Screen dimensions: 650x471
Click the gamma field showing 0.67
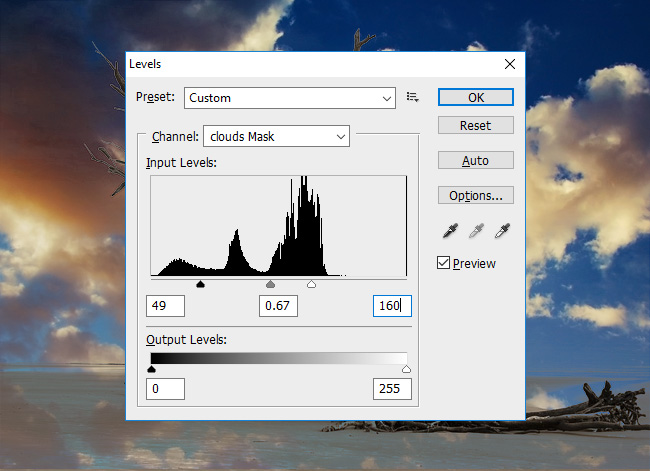(279, 306)
